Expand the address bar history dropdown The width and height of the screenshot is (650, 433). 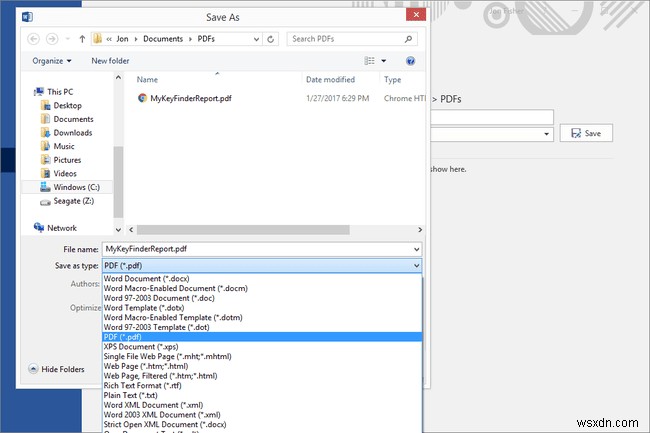click(256, 39)
